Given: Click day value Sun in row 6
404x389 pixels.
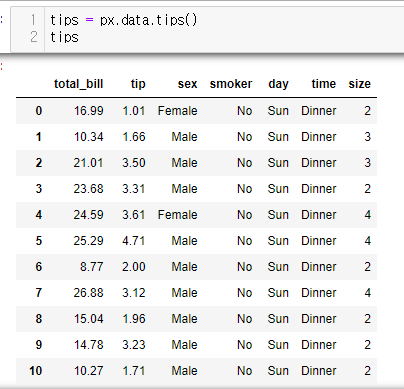Looking at the screenshot, I should [278, 267].
